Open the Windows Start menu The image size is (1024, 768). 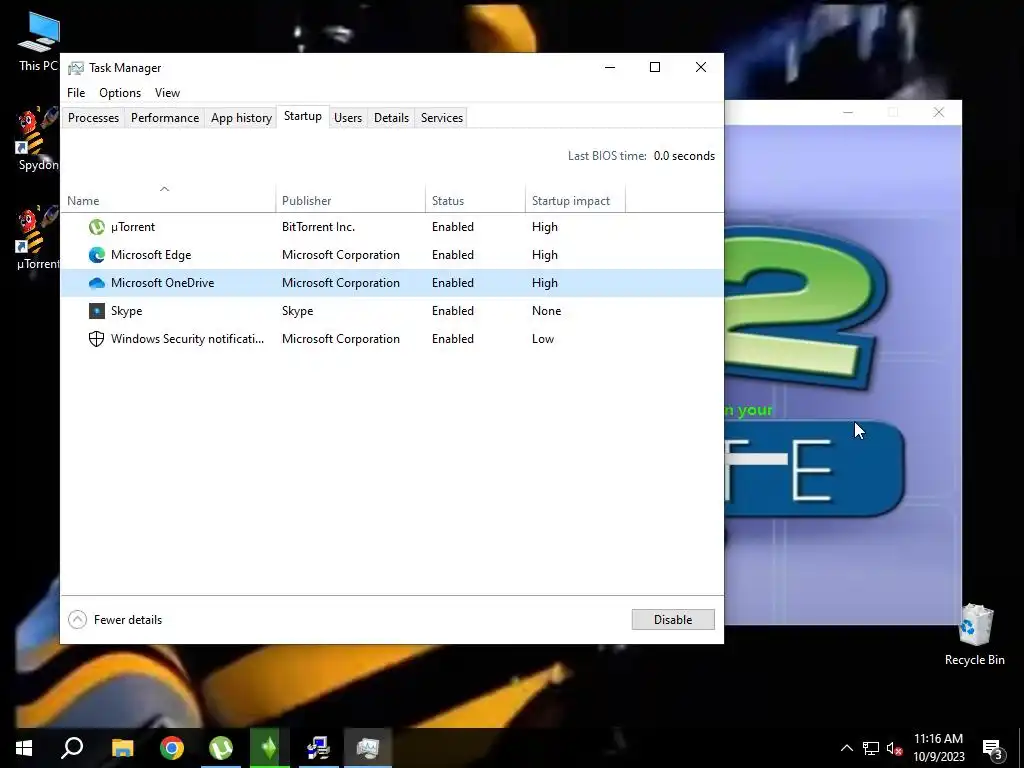pos(24,748)
